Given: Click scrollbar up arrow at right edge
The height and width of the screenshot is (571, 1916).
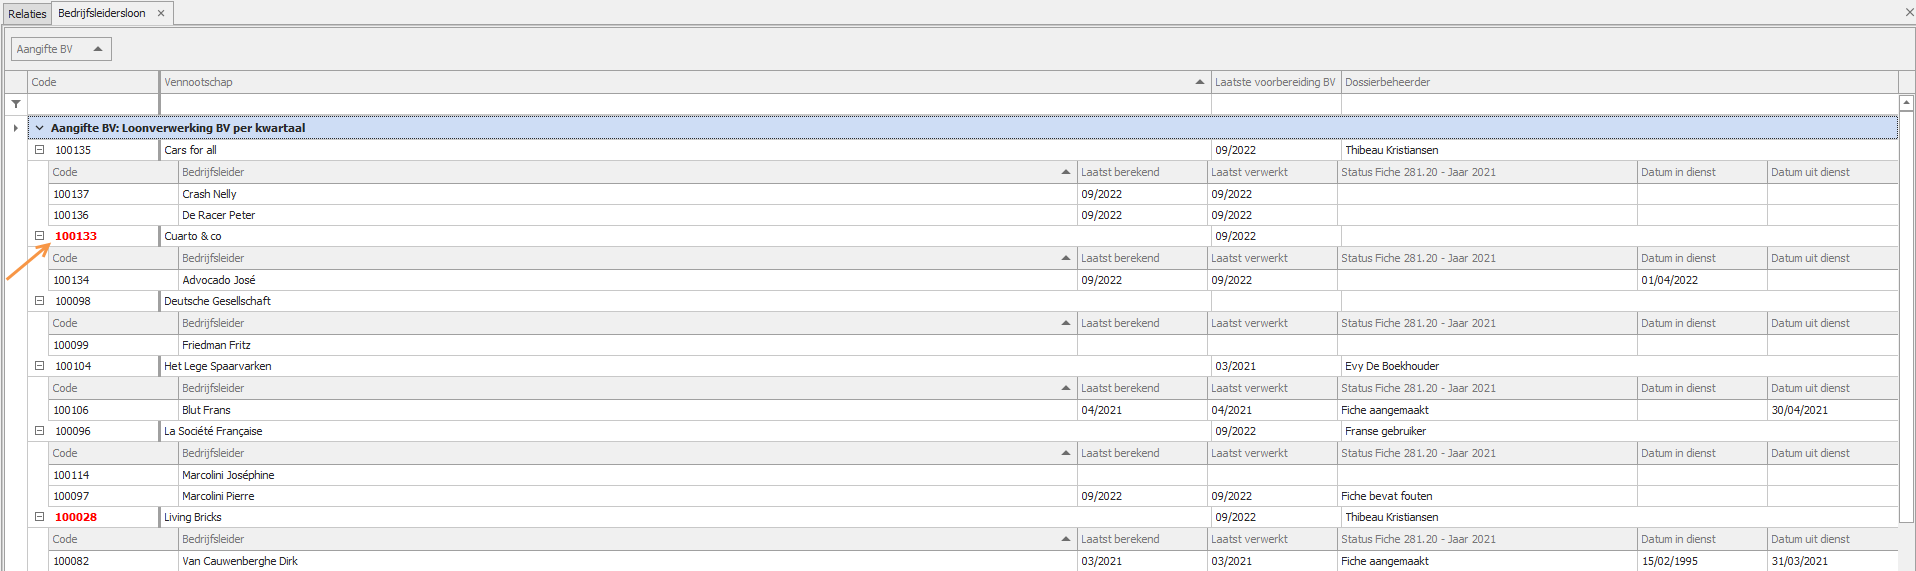Looking at the screenshot, I should [x=1906, y=103].
